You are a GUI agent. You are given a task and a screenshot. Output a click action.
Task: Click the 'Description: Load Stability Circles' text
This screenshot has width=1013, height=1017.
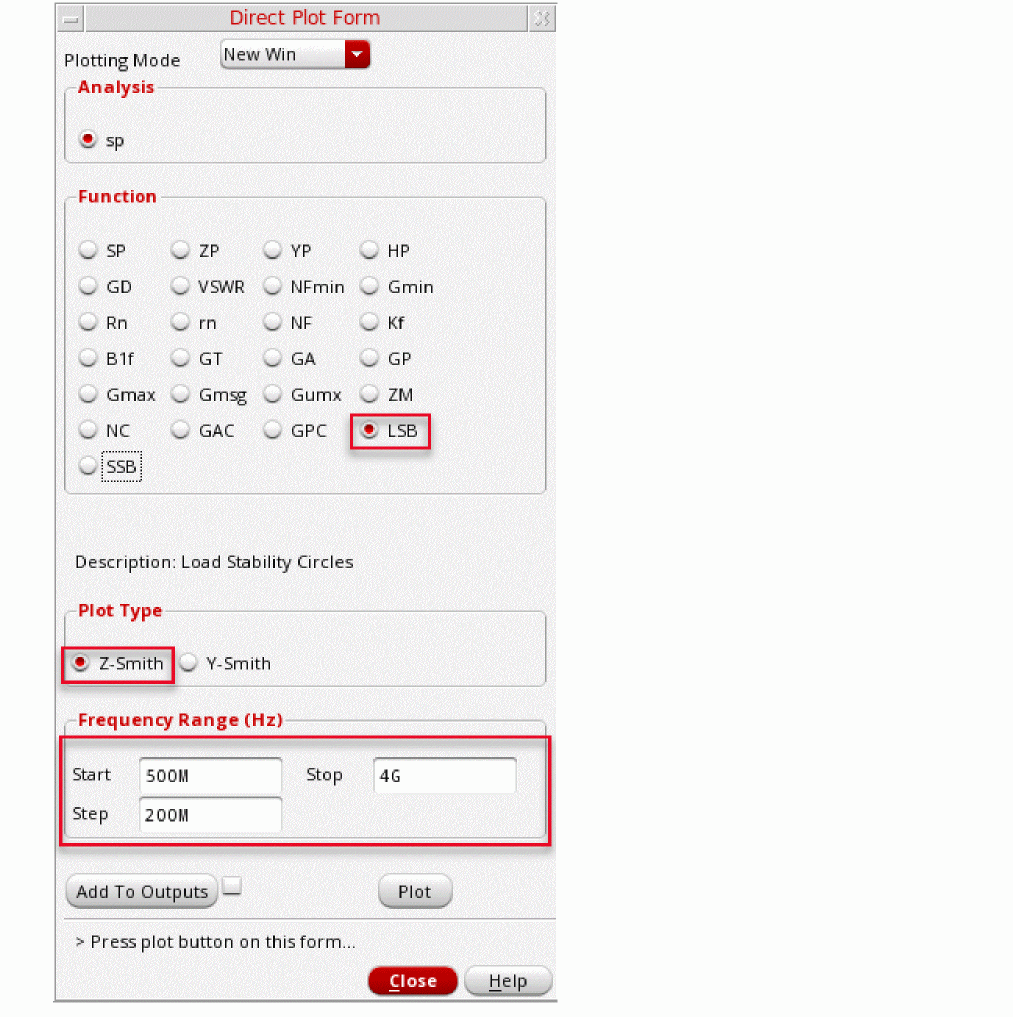(214, 562)
